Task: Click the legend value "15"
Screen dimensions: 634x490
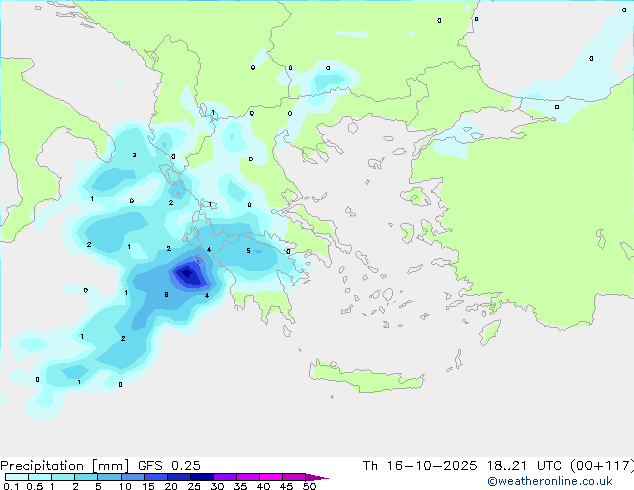Action: 148,486
